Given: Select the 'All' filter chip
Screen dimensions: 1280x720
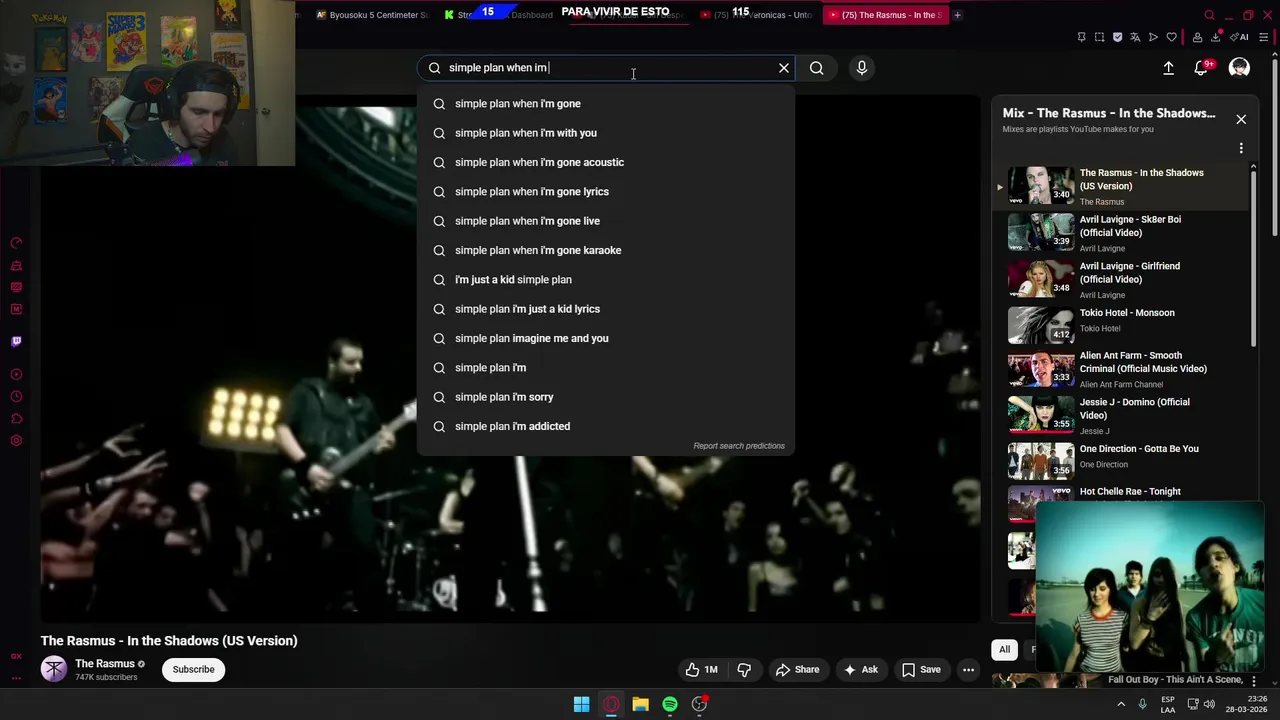Looking at the screenshot, I should click(x=1004, y=650).
